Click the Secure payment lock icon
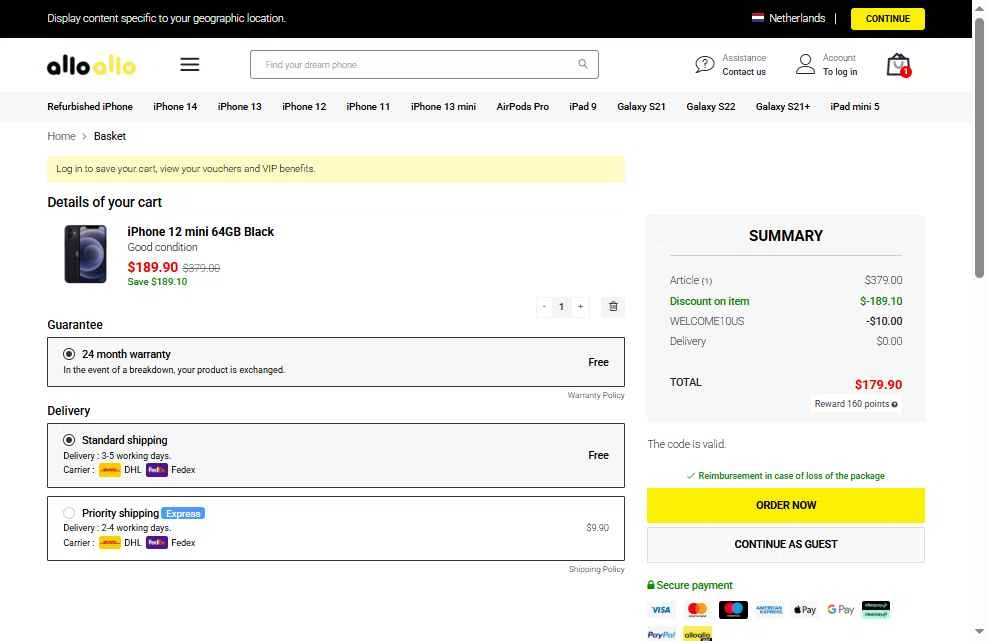This screenshot has width=987, height=641. 651,585
